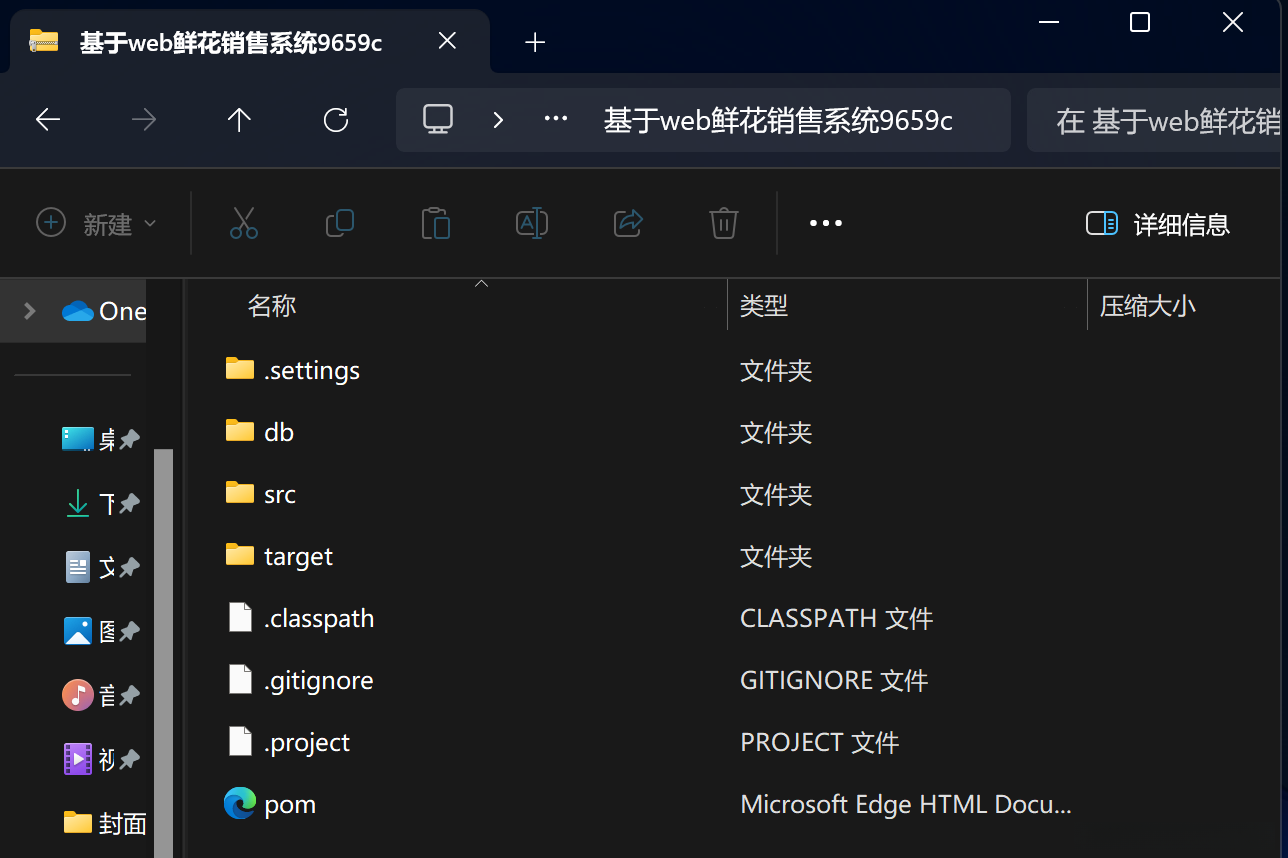1288x858 pixels.
Task: Show hidden breadcrumb path locations
Action: (555, 120)
